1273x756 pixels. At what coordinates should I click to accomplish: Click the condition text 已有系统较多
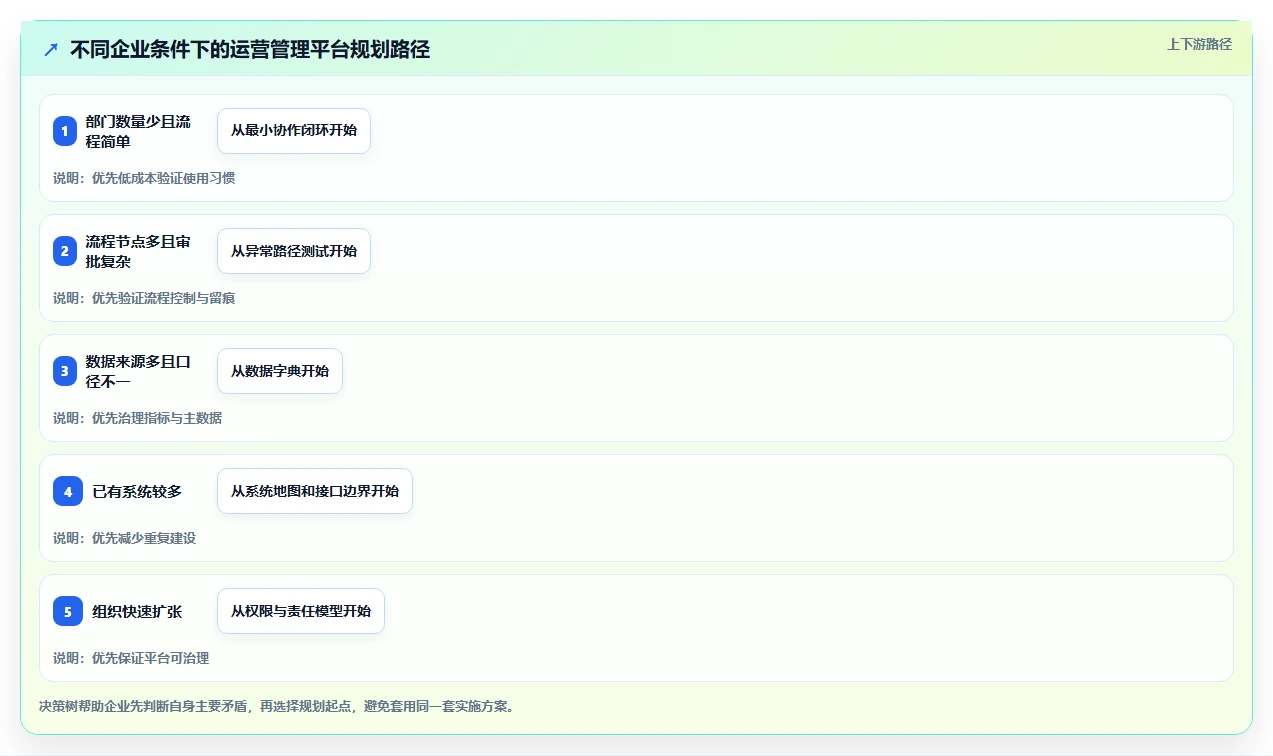coord(137,491)
